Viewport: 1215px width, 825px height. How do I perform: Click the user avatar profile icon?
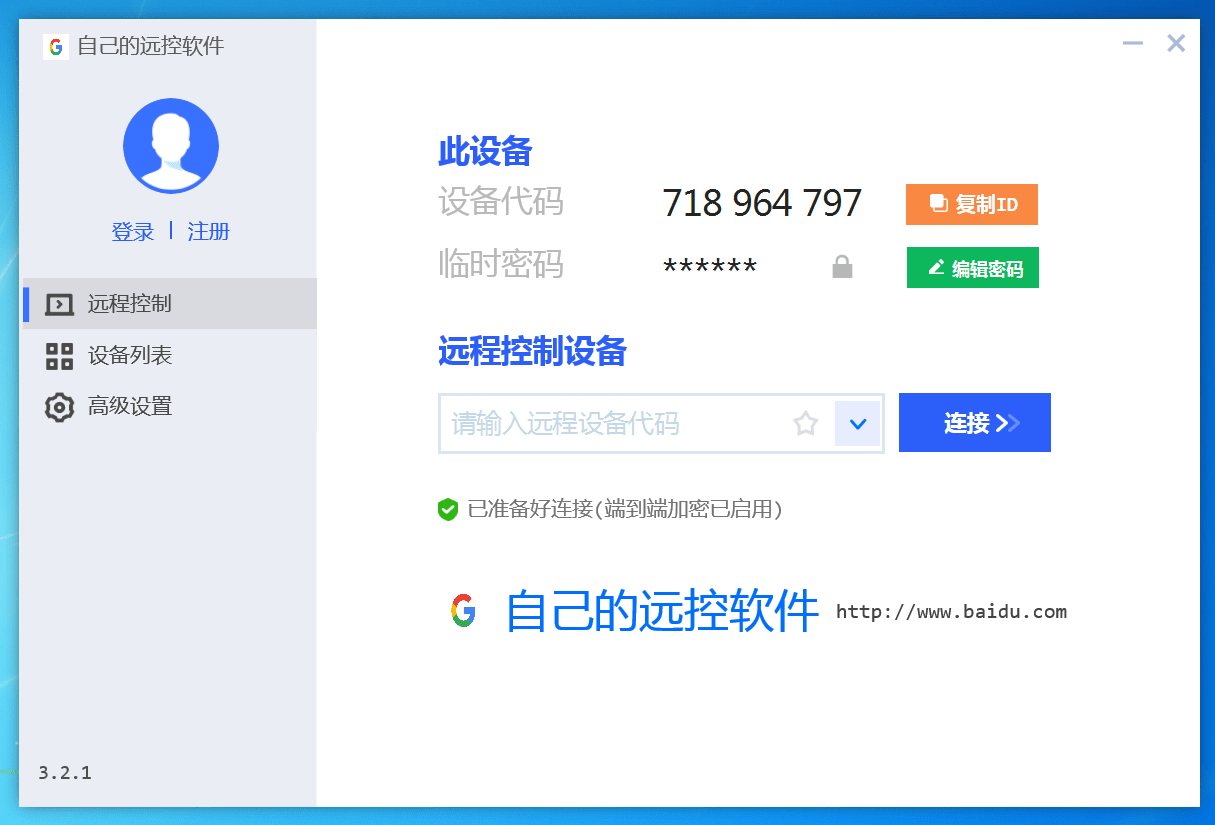click(171, 145)
